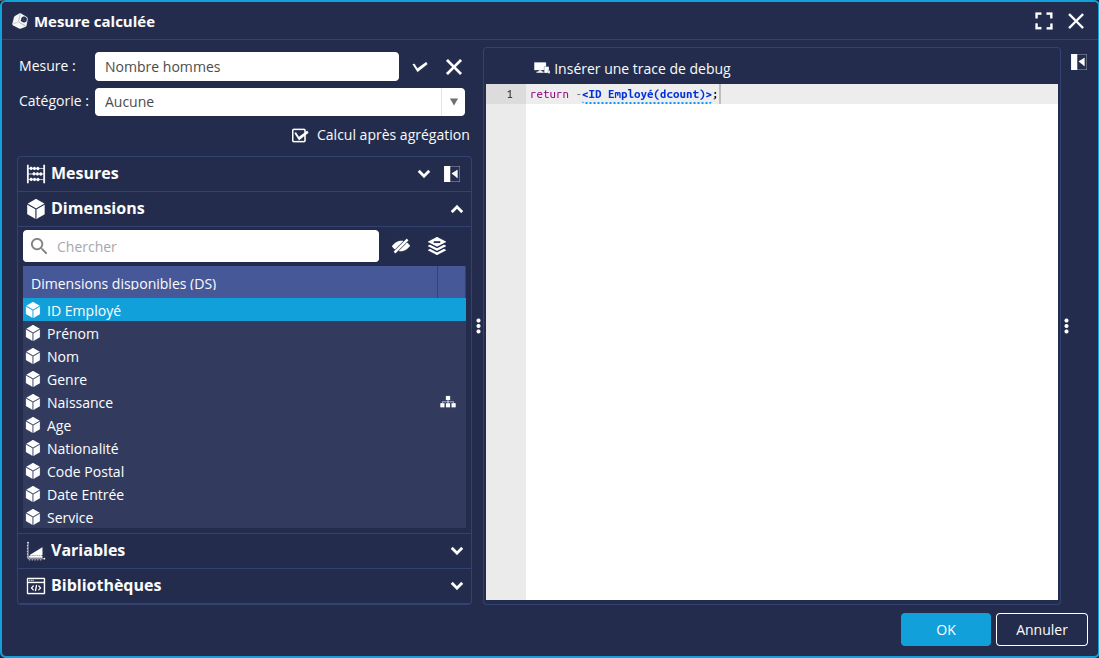Click OK to validate the measure
Image resolution: width=1099 pixels, height=658 pixels.
tap(945, 630)
